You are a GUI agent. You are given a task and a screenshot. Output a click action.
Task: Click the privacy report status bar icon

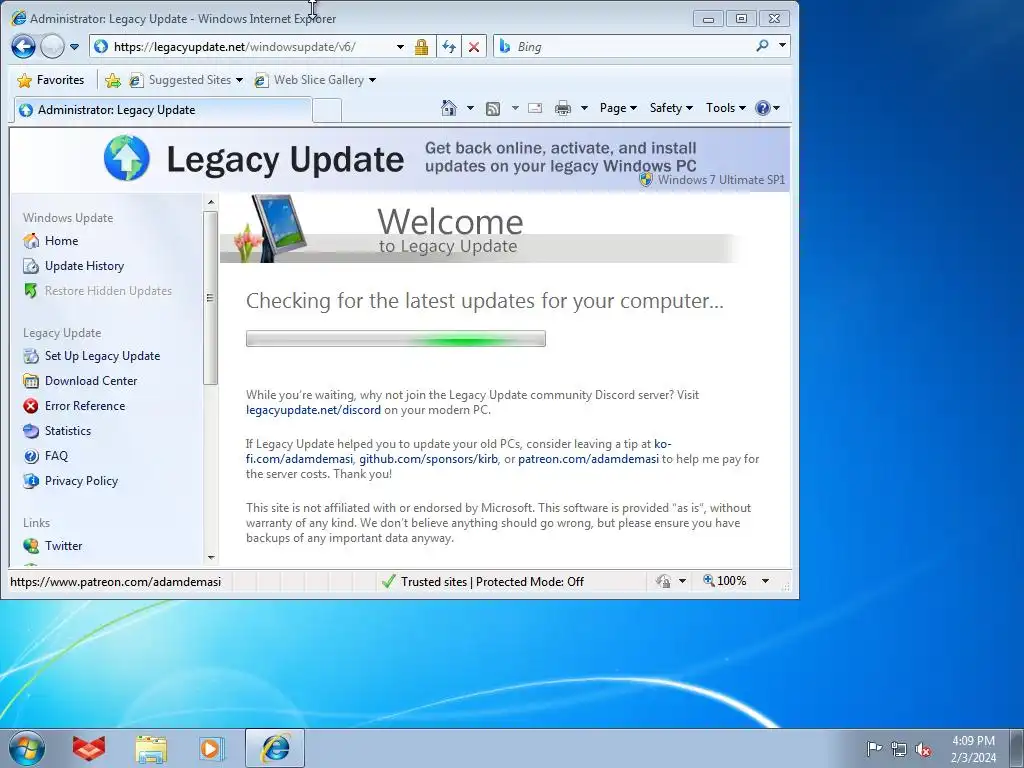664,581
